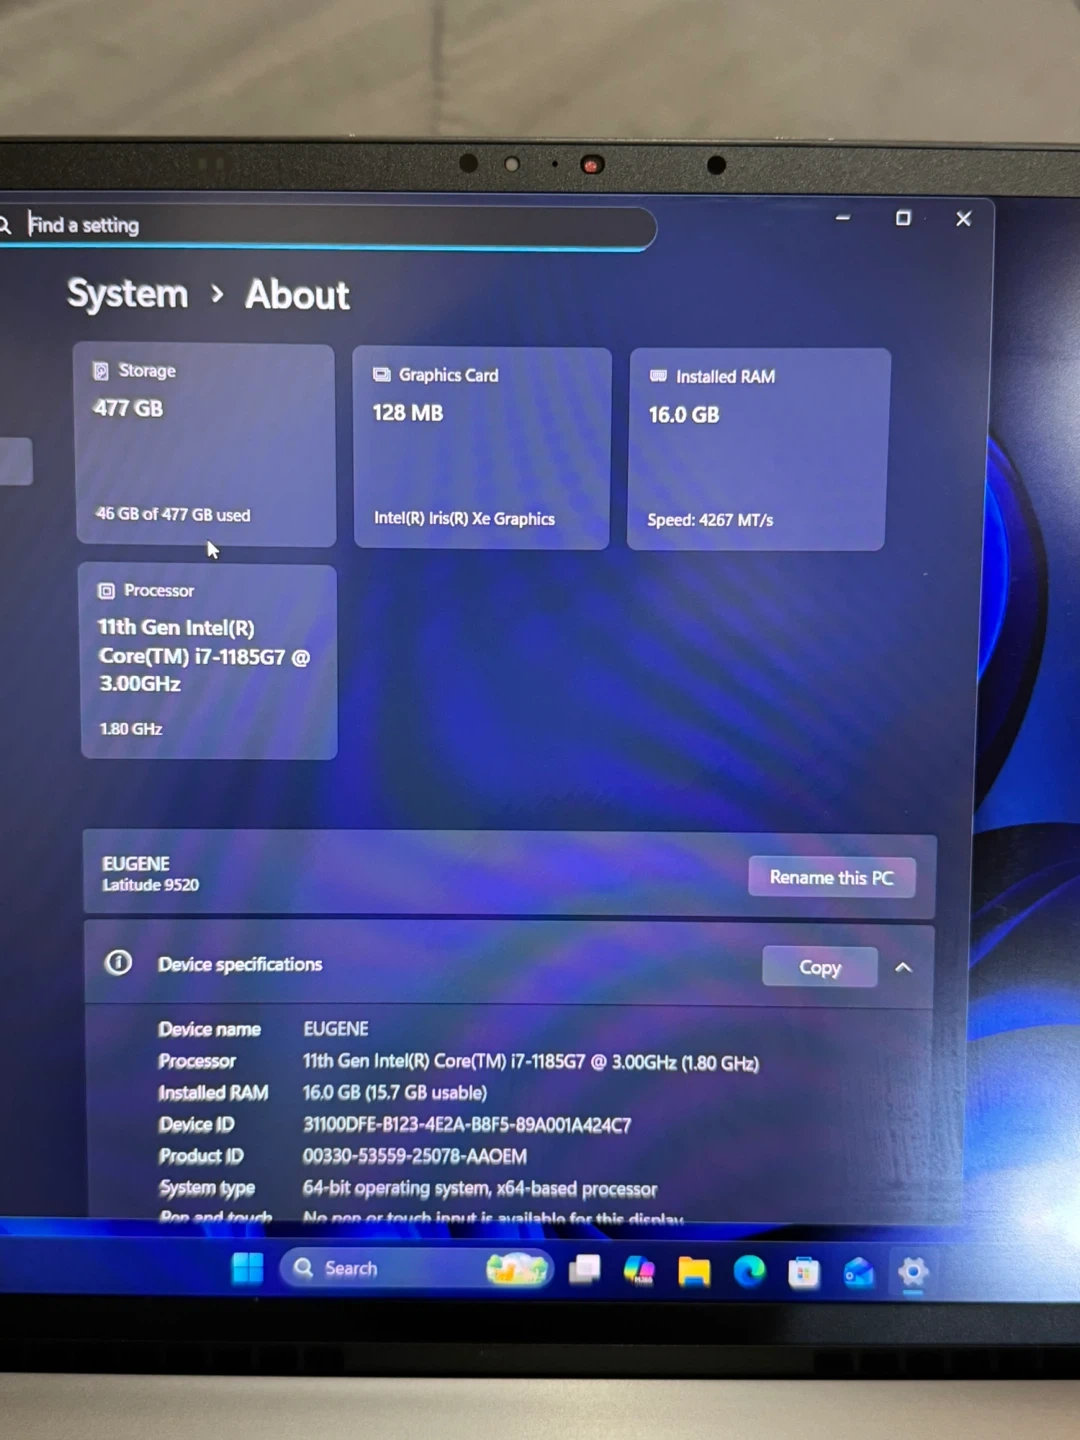Image resolution: width=1080 pixels, height=1440 pixels.
Task: Open Task View from the taskbar
Action: click(x=585, y=1270)
